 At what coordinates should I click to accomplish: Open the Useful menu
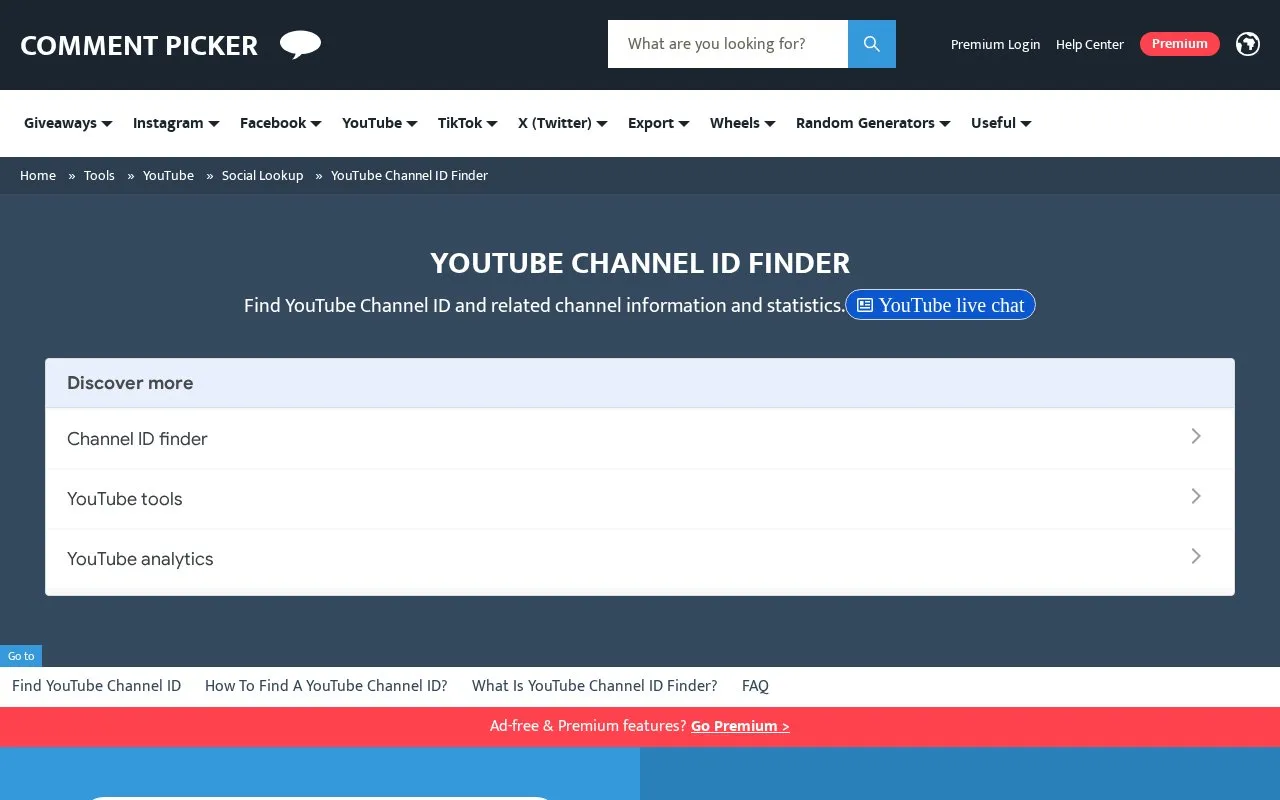click(x=1001, y=123)
